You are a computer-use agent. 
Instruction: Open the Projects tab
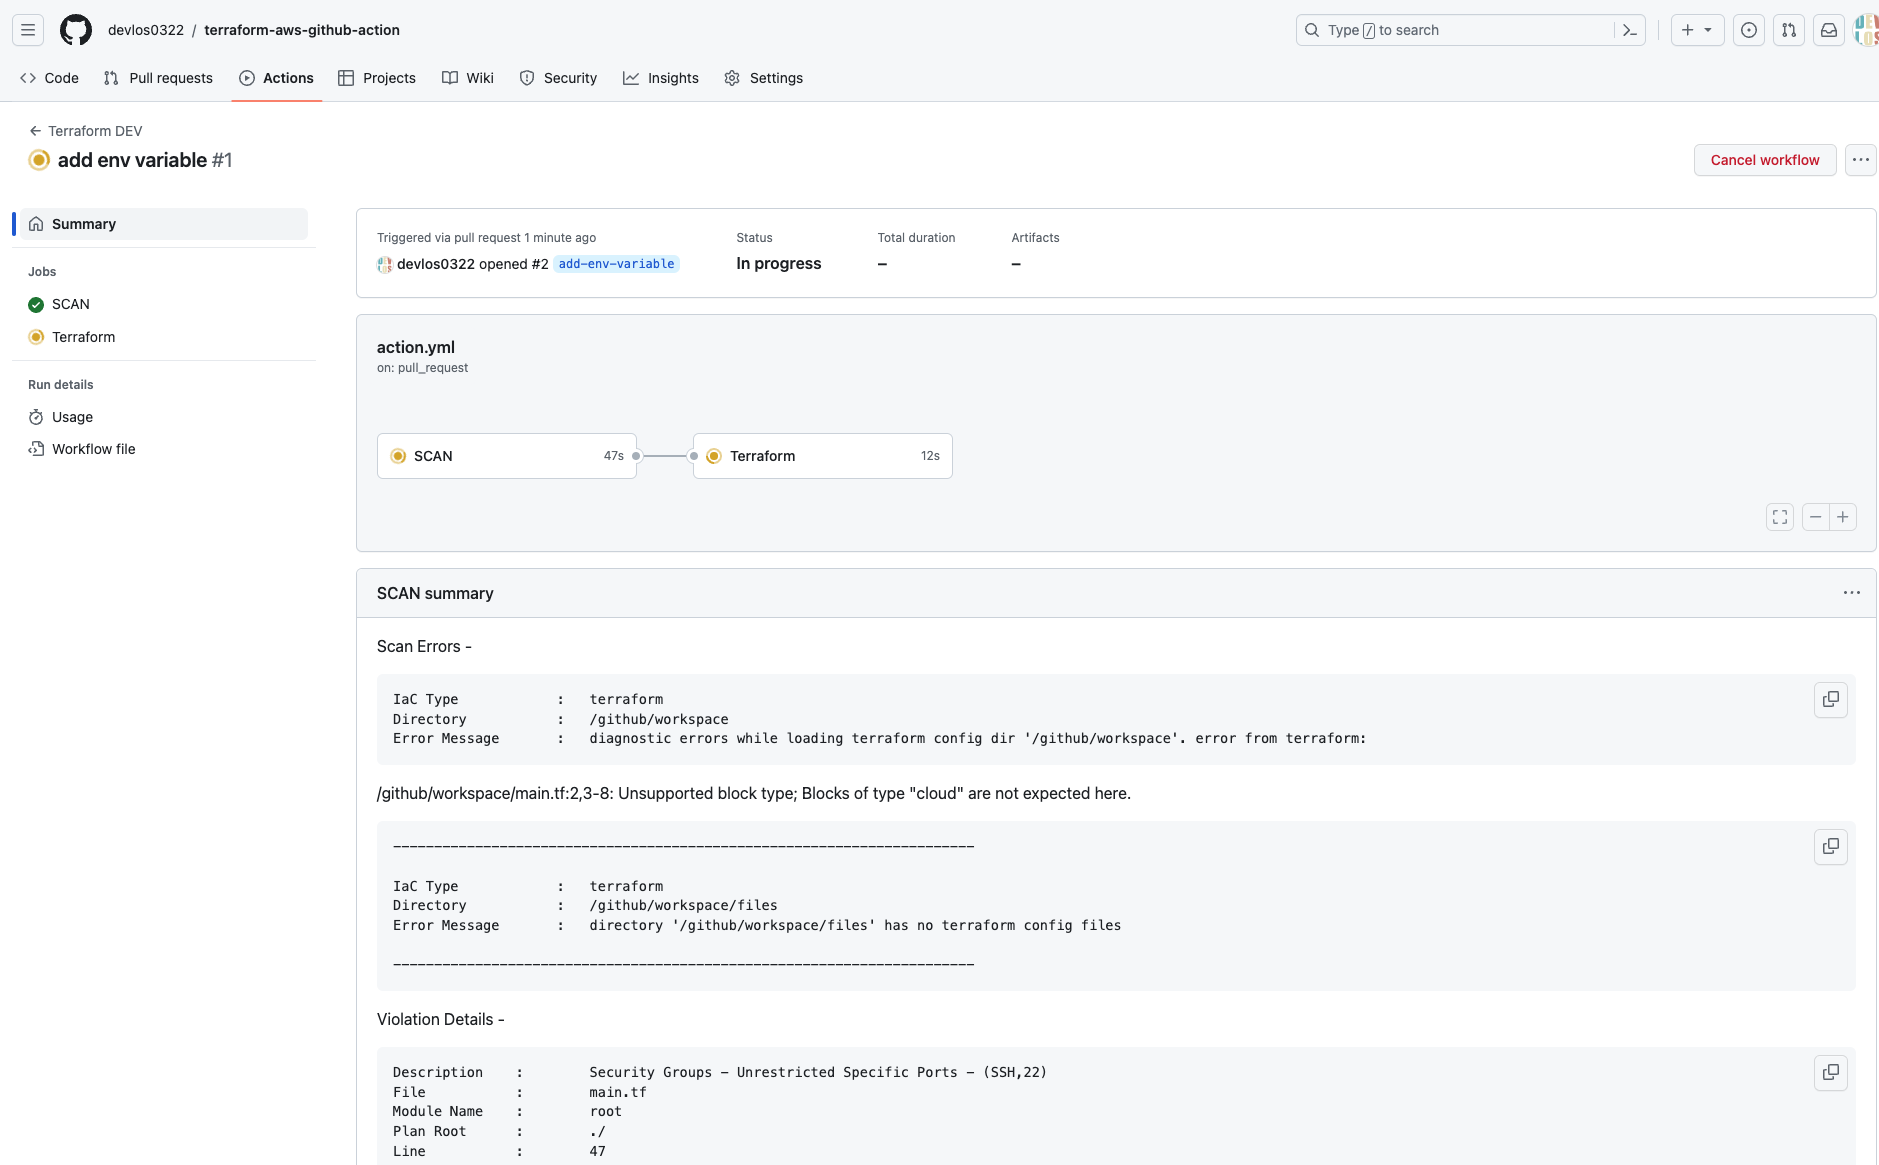pos(377,78)
